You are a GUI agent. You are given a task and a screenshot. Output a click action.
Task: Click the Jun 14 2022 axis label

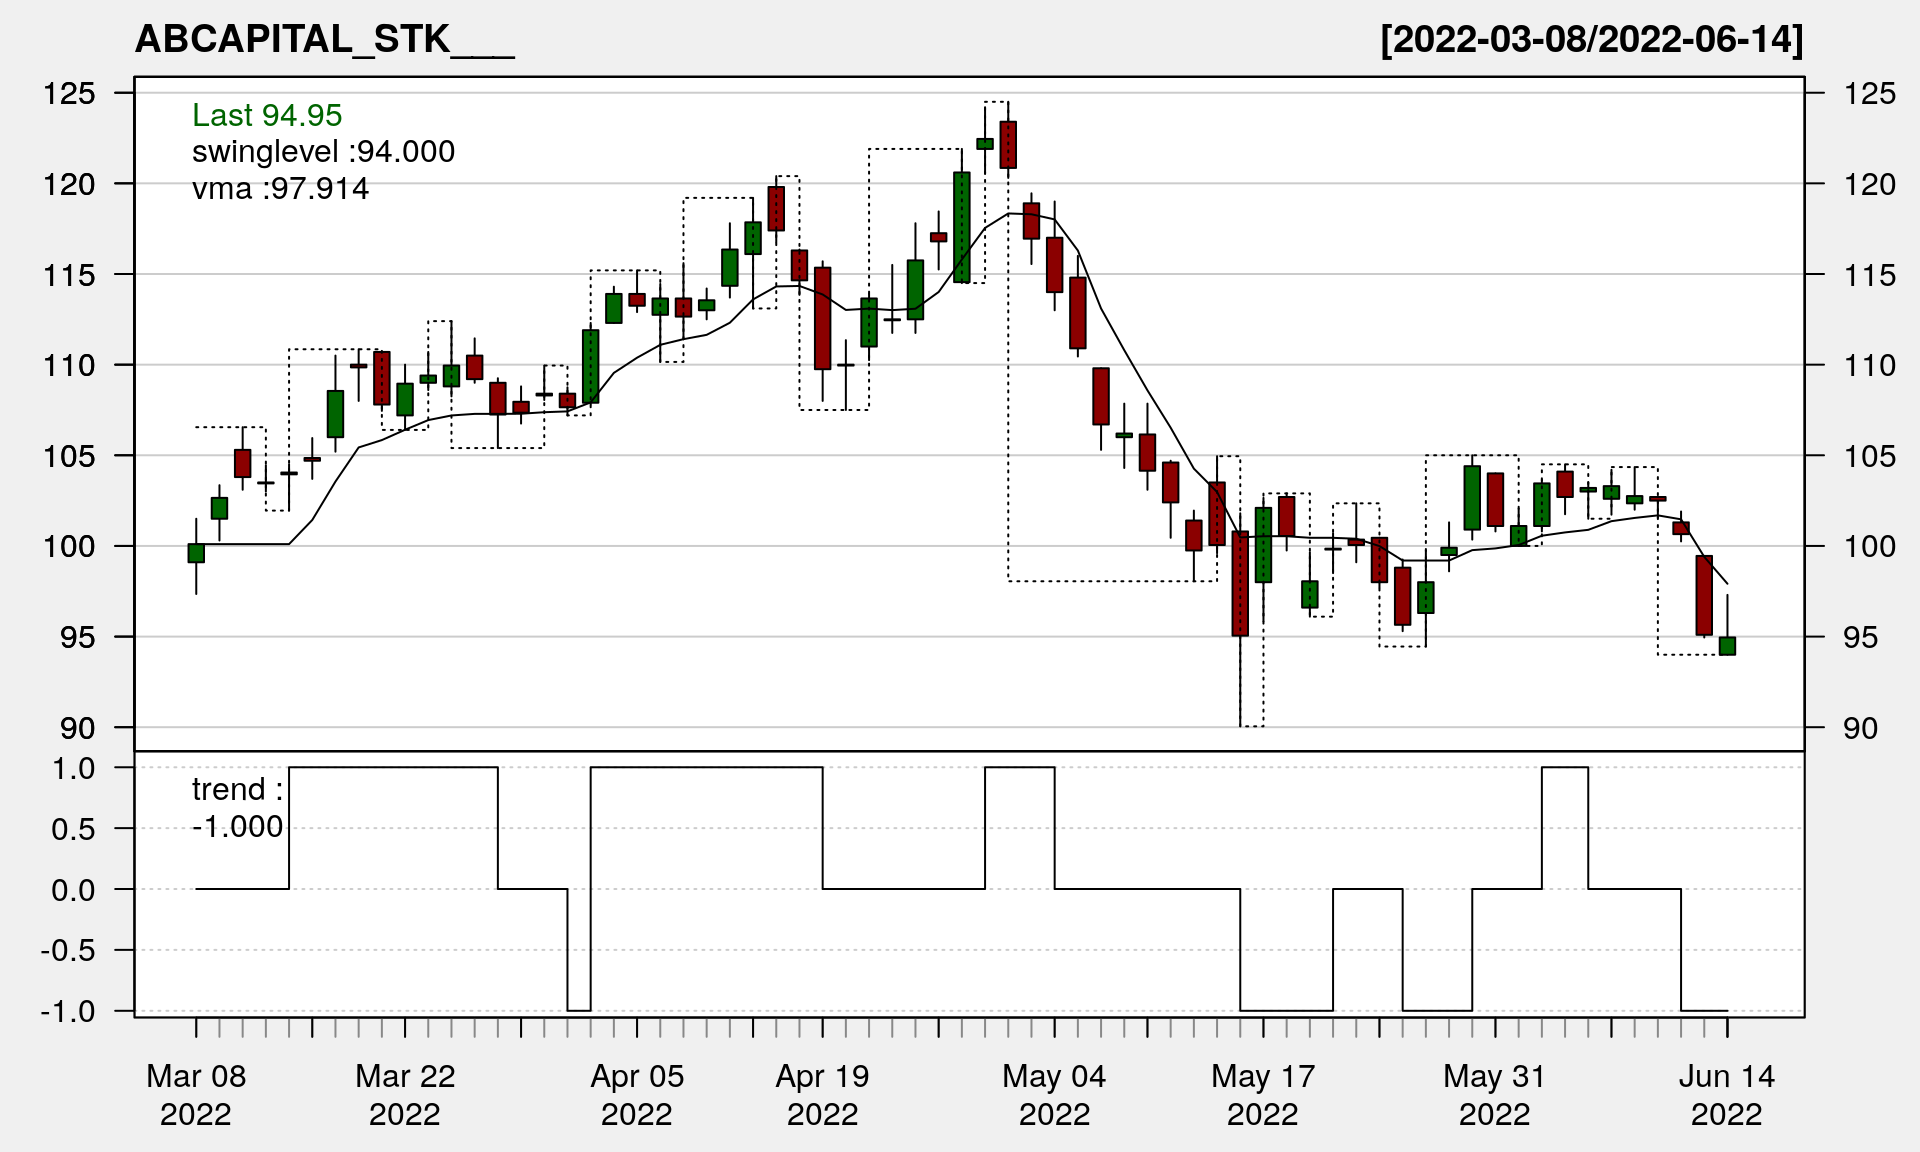(1726, 1094)
